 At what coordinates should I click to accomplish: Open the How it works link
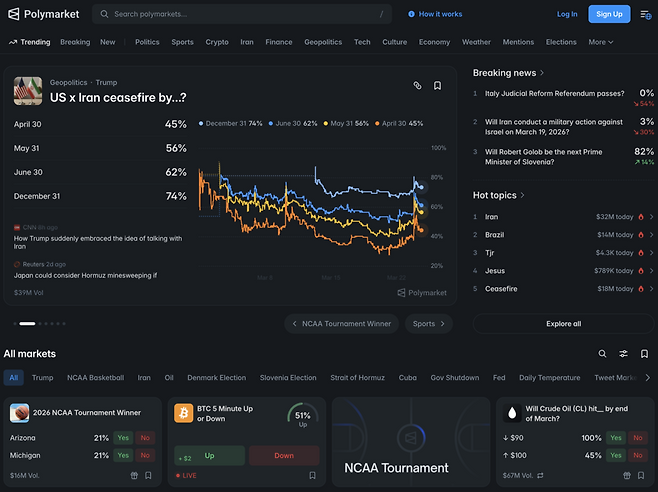pyautogui.click(x=435, y=14)
